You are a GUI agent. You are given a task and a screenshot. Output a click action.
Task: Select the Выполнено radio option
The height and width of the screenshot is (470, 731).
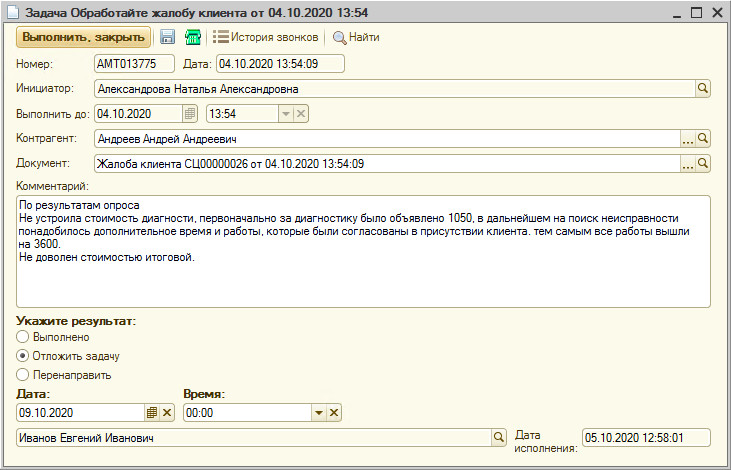(x=23, y=338)
